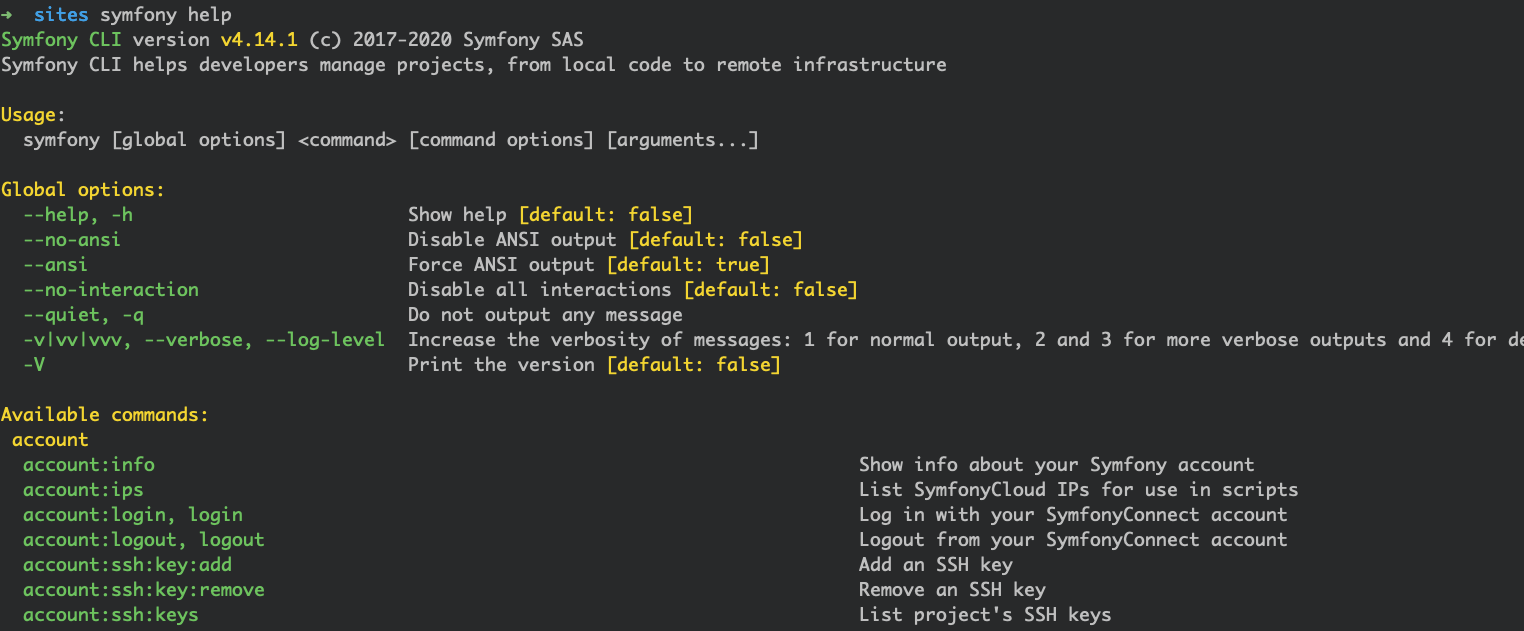Click the '--quiet, -q' option

tap(84, 315)
